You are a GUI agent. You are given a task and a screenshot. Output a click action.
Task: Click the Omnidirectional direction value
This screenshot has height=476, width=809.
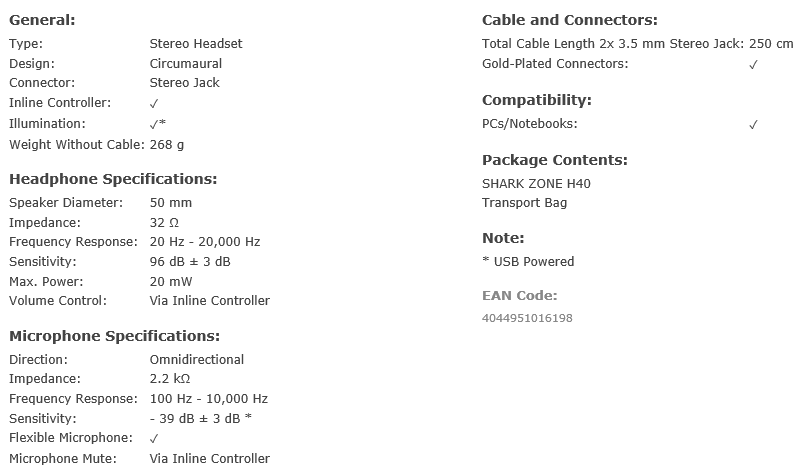[x=197, y=359]
